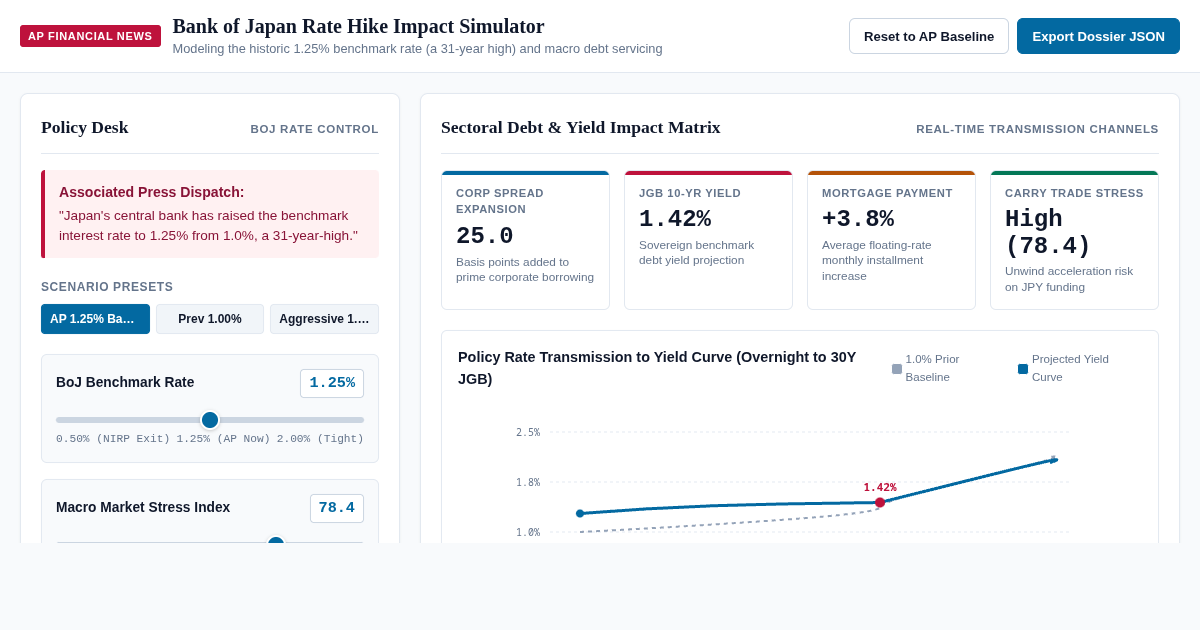
Task: Select the Mortgage Payment card
Action: pyautogui.click(x=891, y=240)
